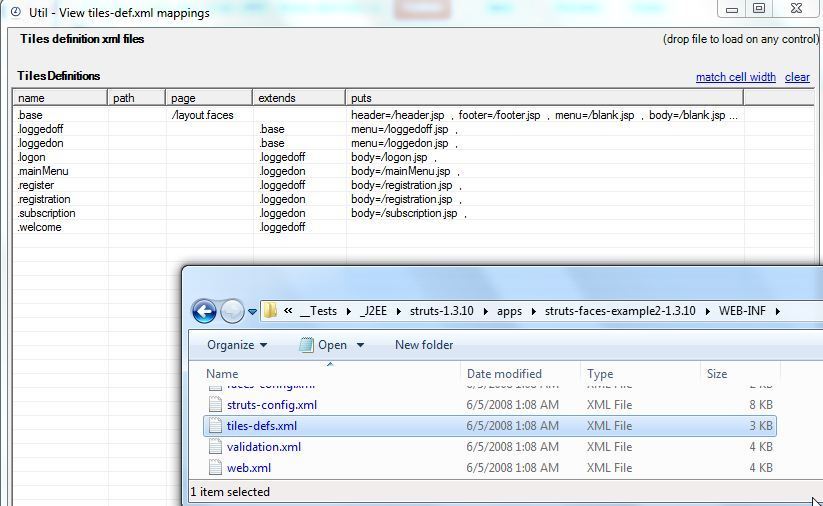Select the .mainMenu row in TilesDefinitions
Image resolution: width=823 pixels, height=506 pixels.
pos(43,171)
